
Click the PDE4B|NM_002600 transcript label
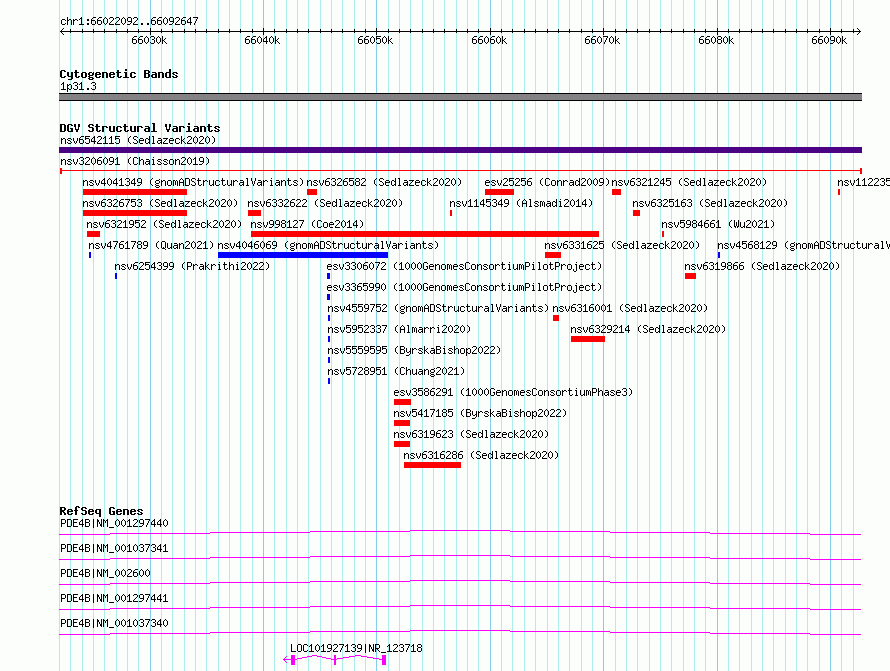coord(105,573)
